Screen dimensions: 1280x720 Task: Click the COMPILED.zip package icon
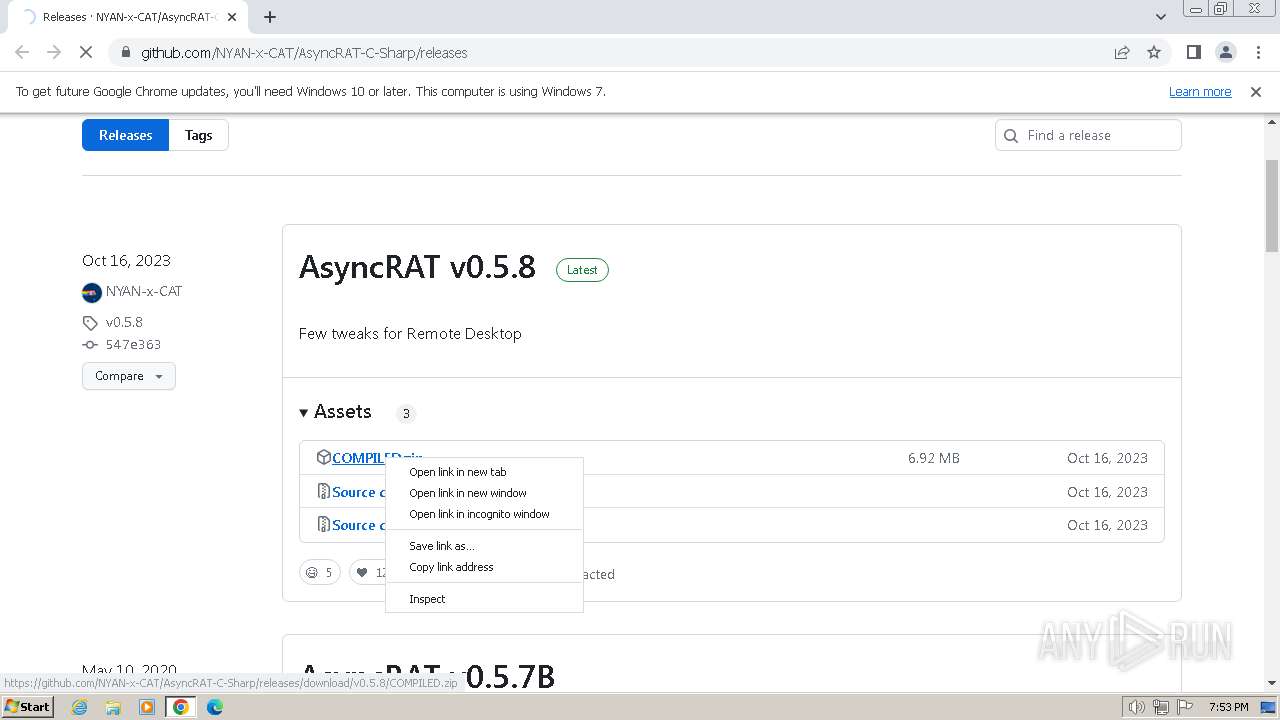(x=323, y=457)
